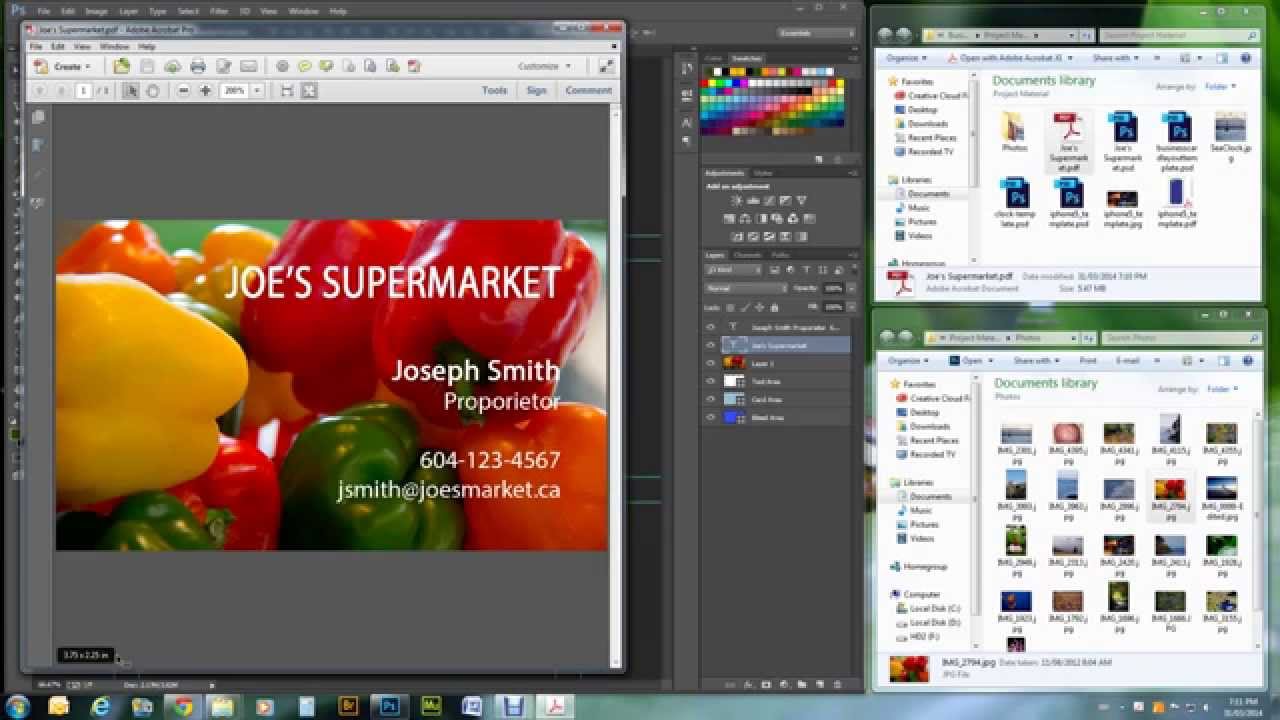The width and height of the screenshot is (1280, 720).
Task: Click the Chrome icon in the taskbar
Action: pos(182,707)
